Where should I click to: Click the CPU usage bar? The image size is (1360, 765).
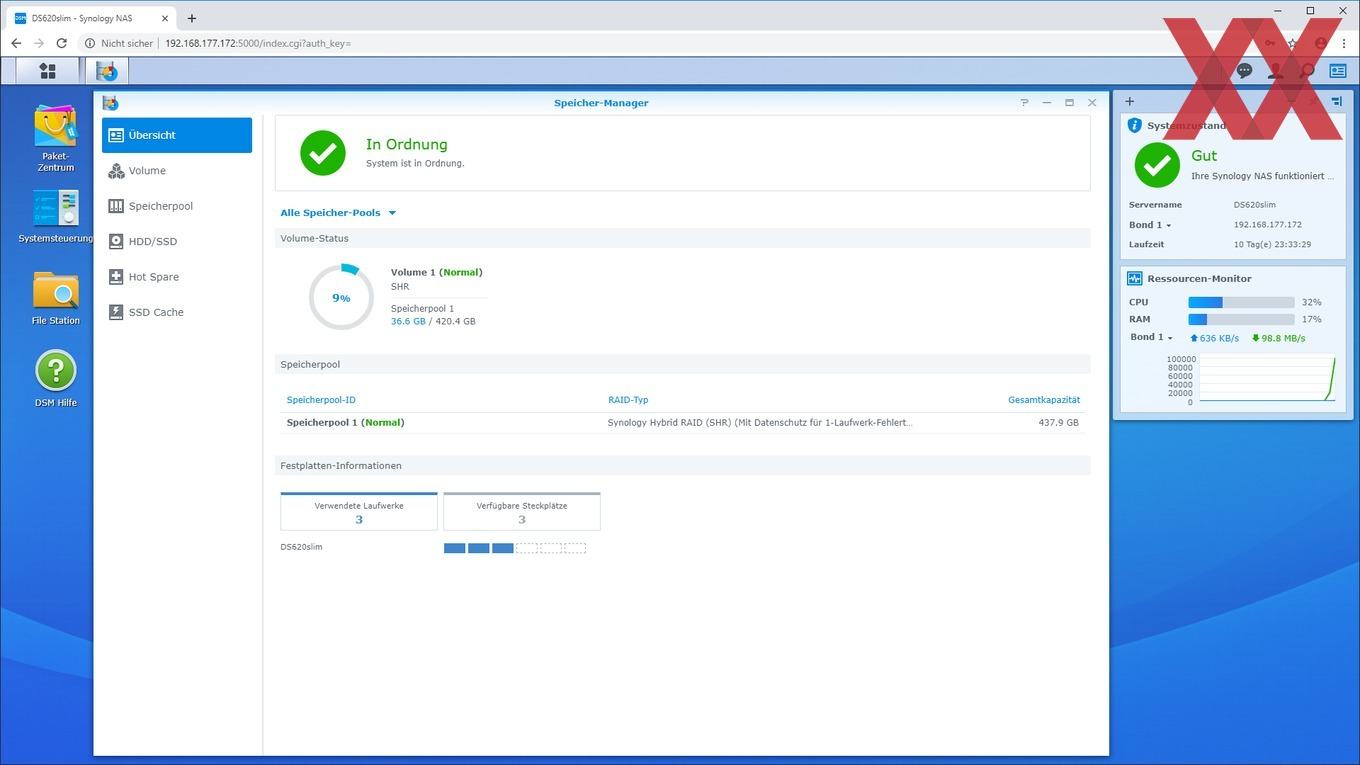click(1241, 302)
